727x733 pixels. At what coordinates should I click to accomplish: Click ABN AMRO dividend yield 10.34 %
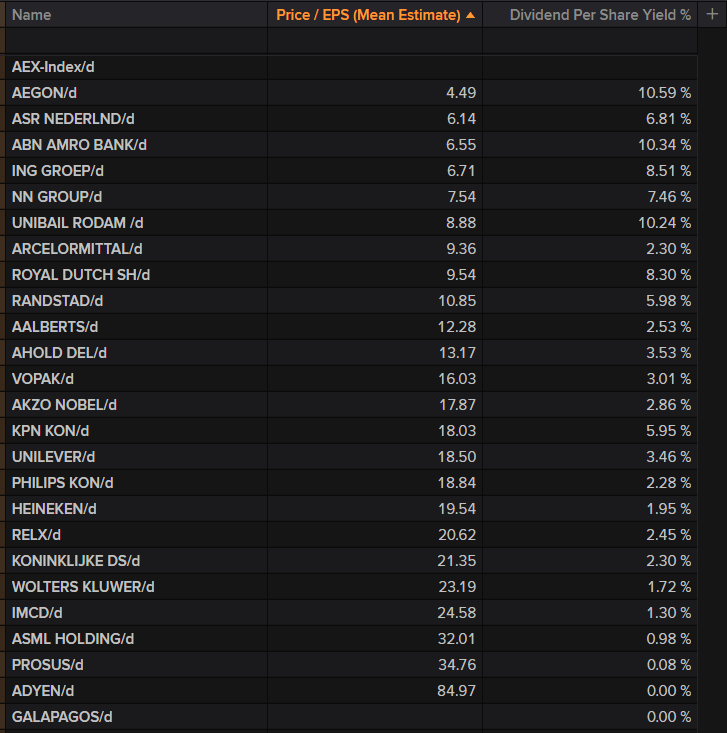point(665,145)
